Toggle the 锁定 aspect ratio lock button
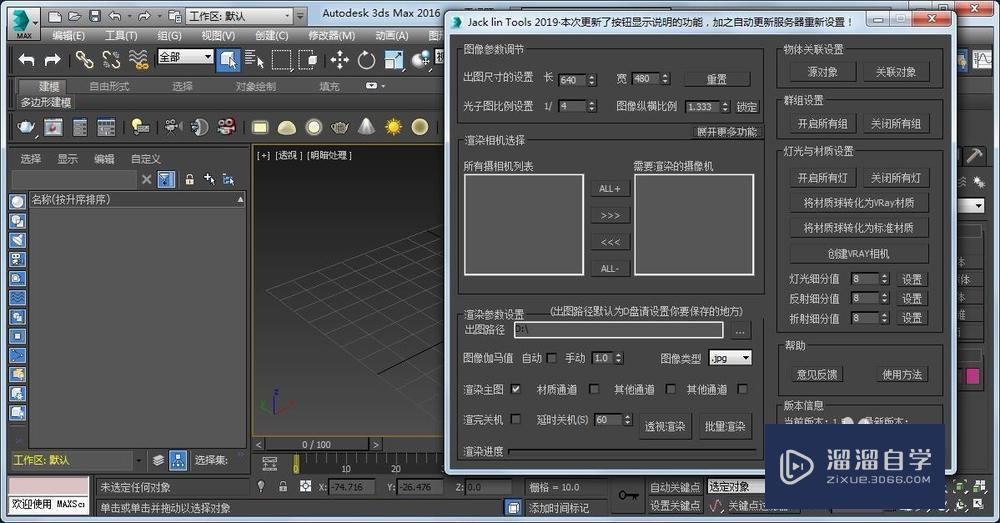Screen dimensions: 1000x523 pyautogui.click(x=747, y=107)
